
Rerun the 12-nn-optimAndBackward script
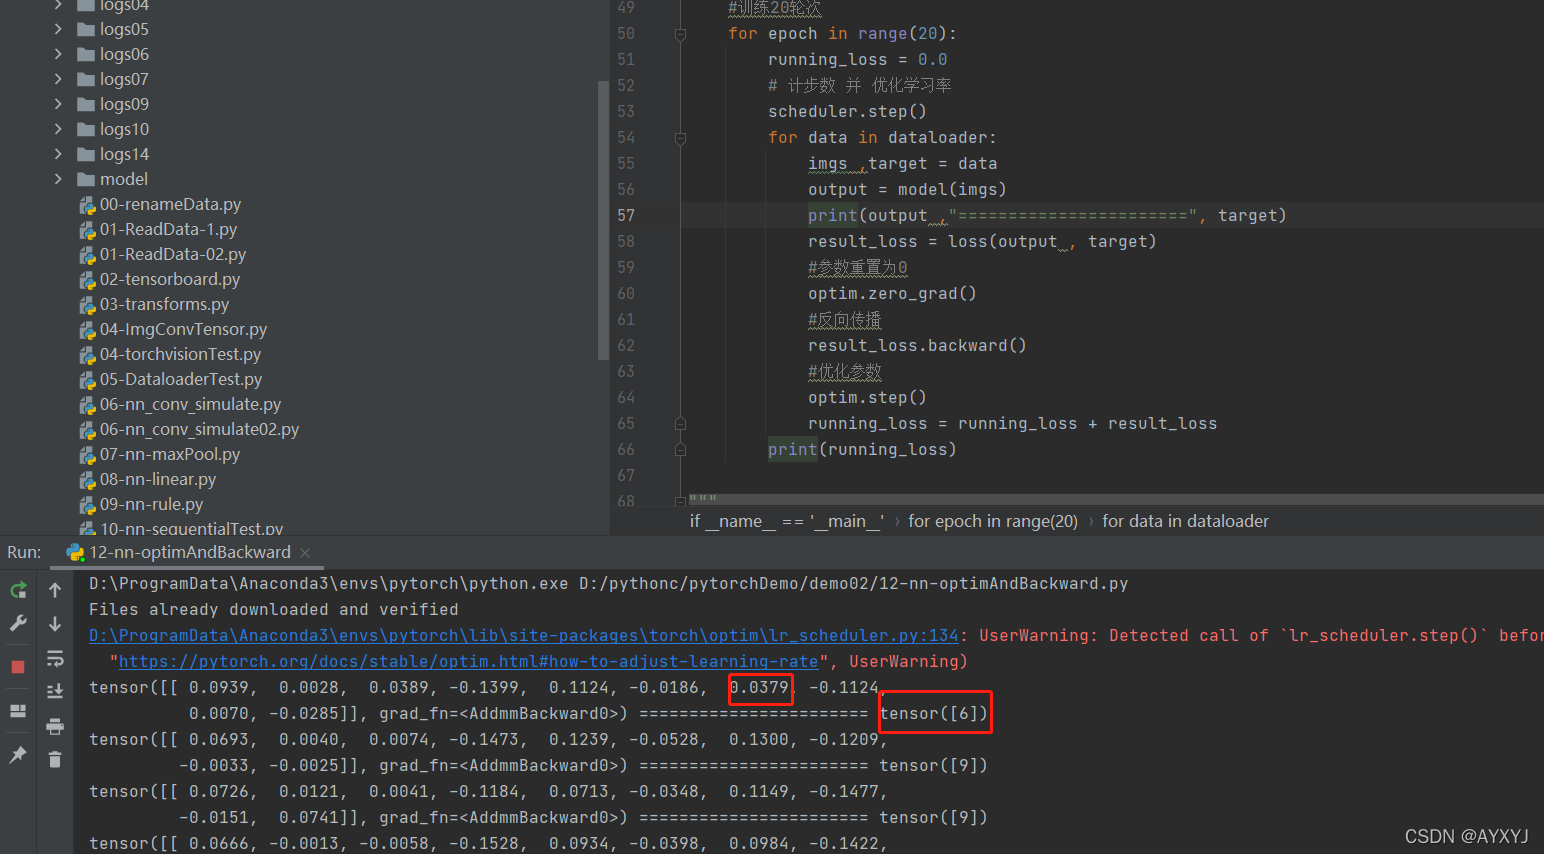18,590
